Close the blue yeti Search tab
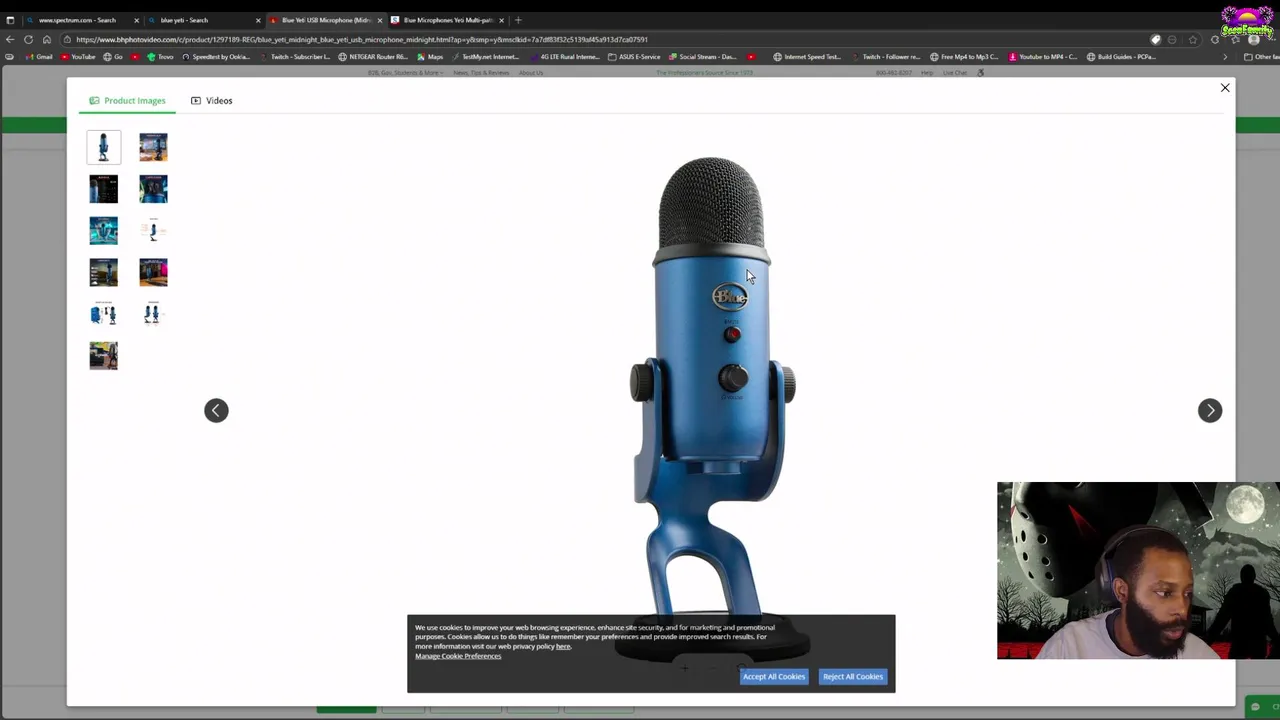 (258, 20)
